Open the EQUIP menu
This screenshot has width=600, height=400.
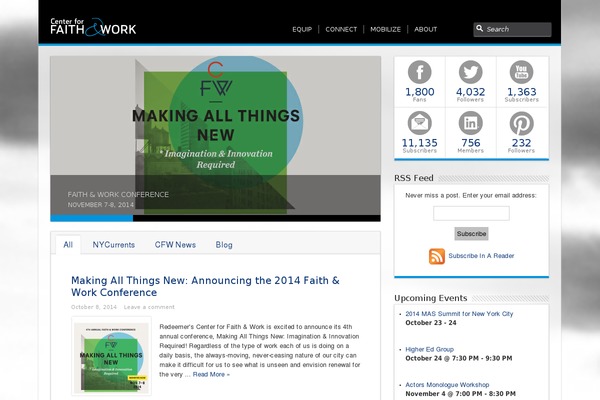tap(302, 29)
